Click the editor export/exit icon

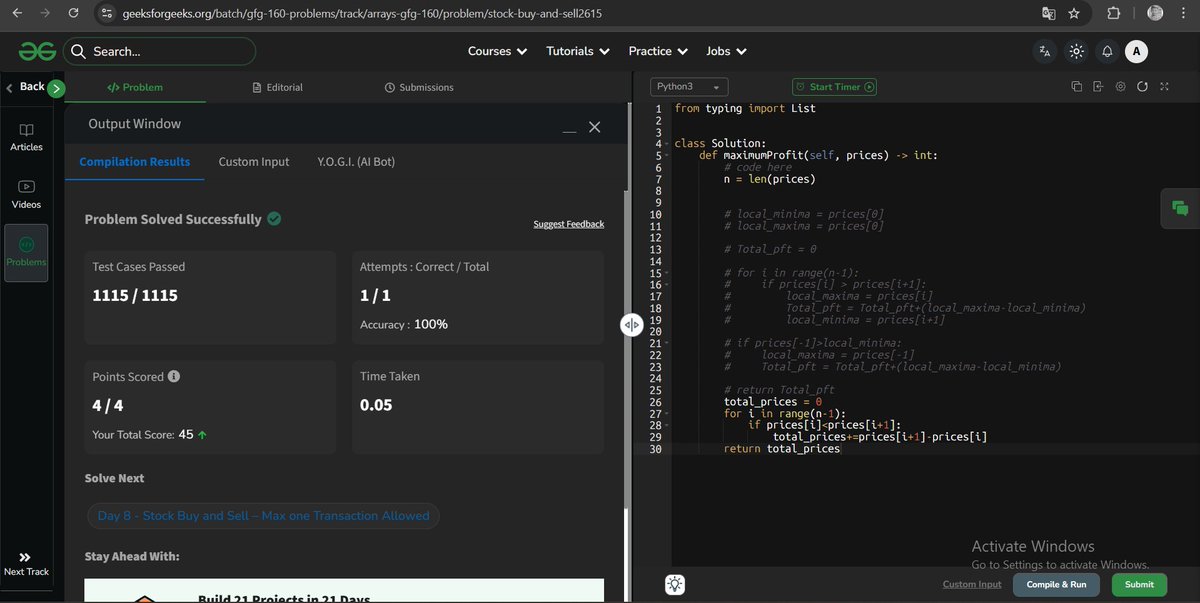click(1098, 87)
